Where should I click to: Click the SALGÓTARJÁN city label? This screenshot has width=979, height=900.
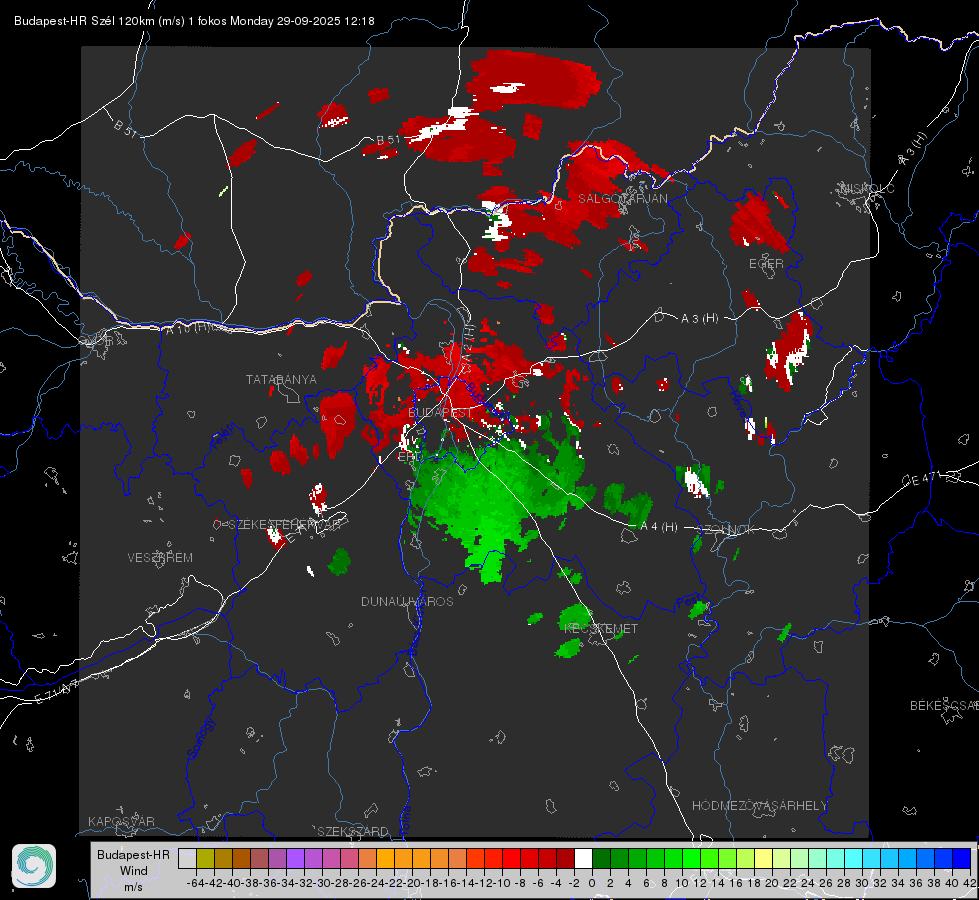coord(622,199)
